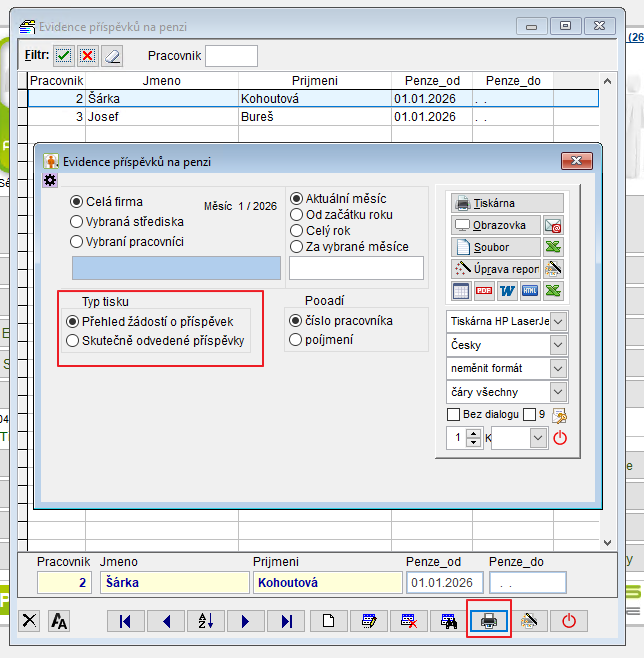Click the Pracovník filter input field
The width and height of the screenshot is (644, 658).
click(x=231, y=56)
